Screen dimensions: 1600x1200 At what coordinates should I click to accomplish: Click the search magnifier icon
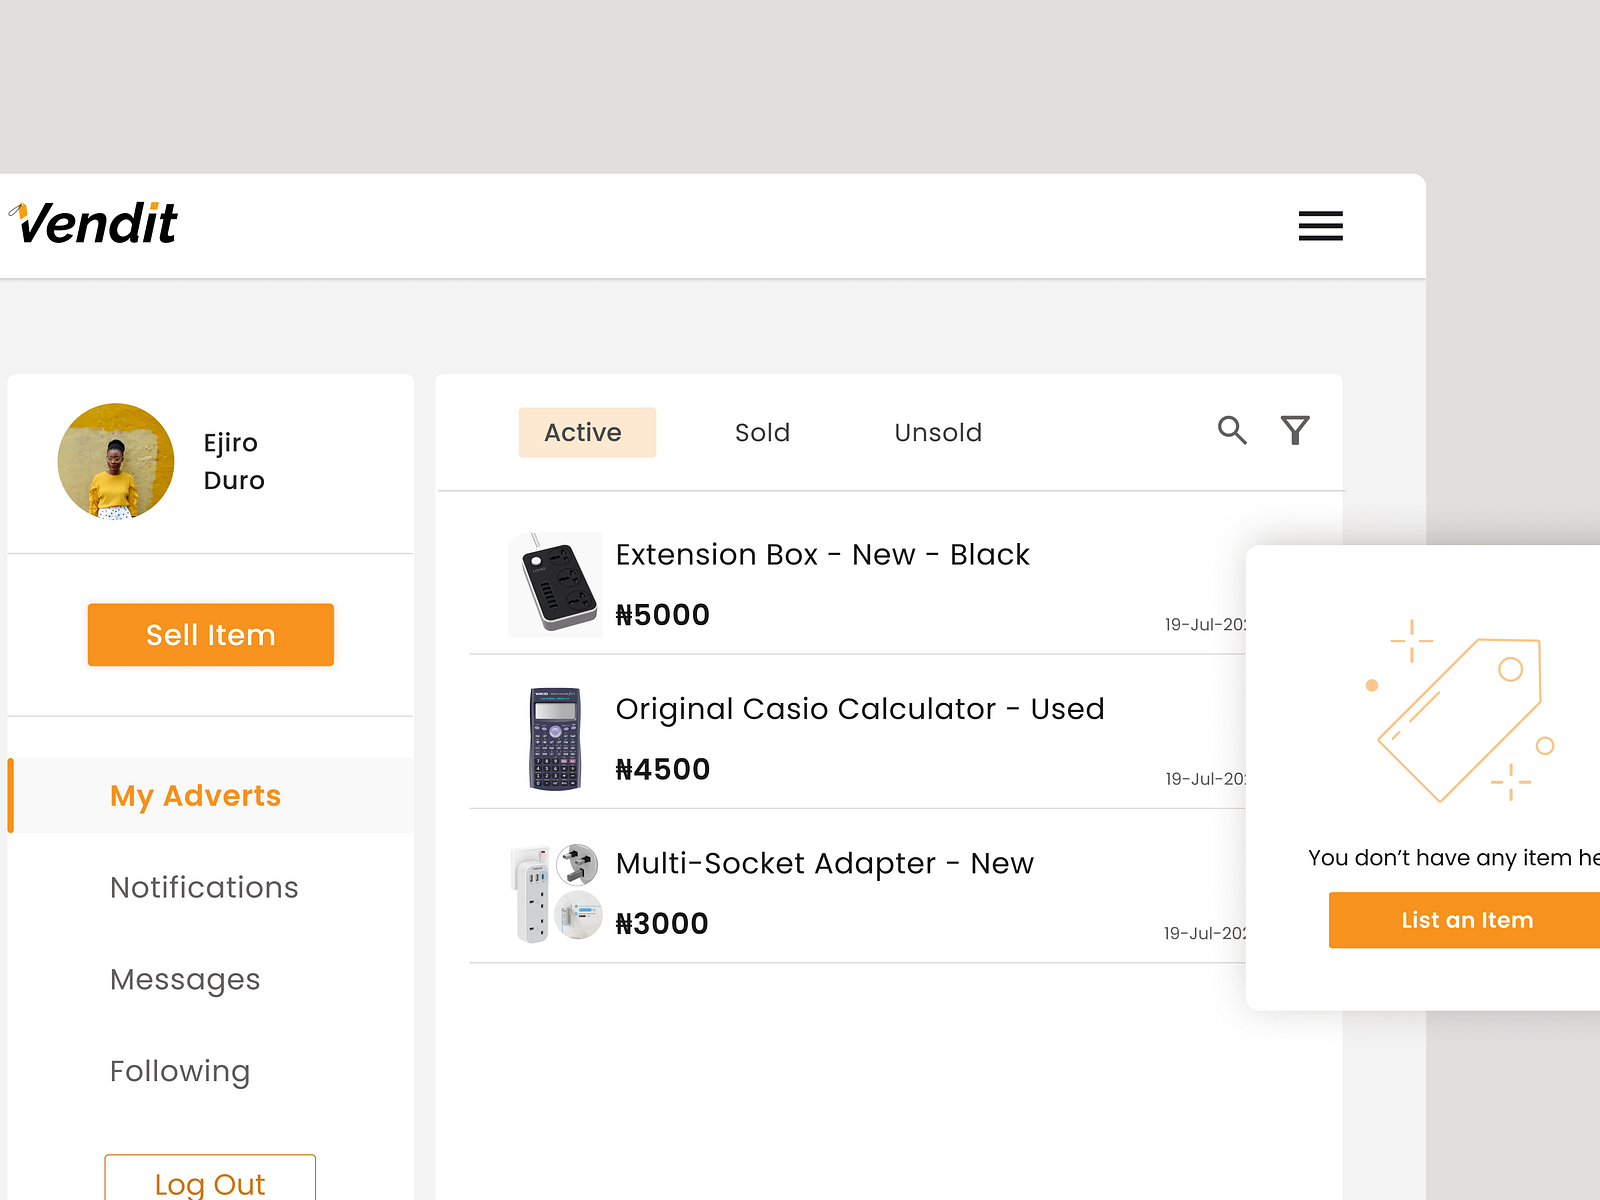tap(1232, 431)
